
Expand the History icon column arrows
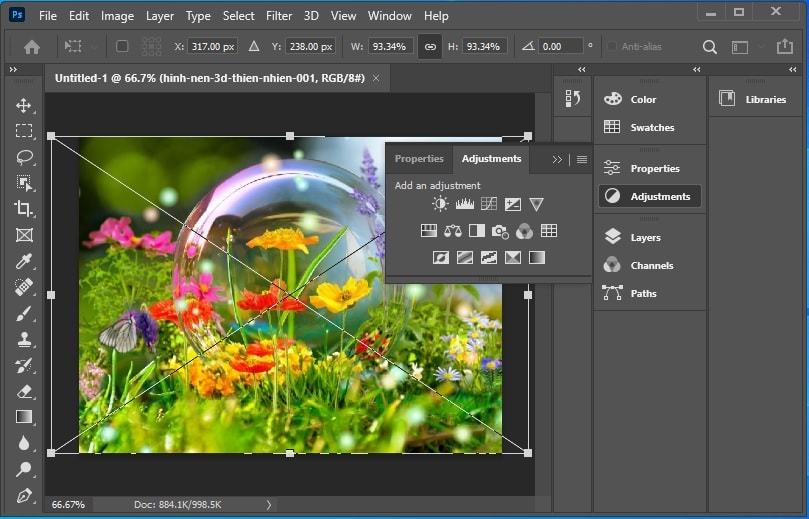point(581,69)
